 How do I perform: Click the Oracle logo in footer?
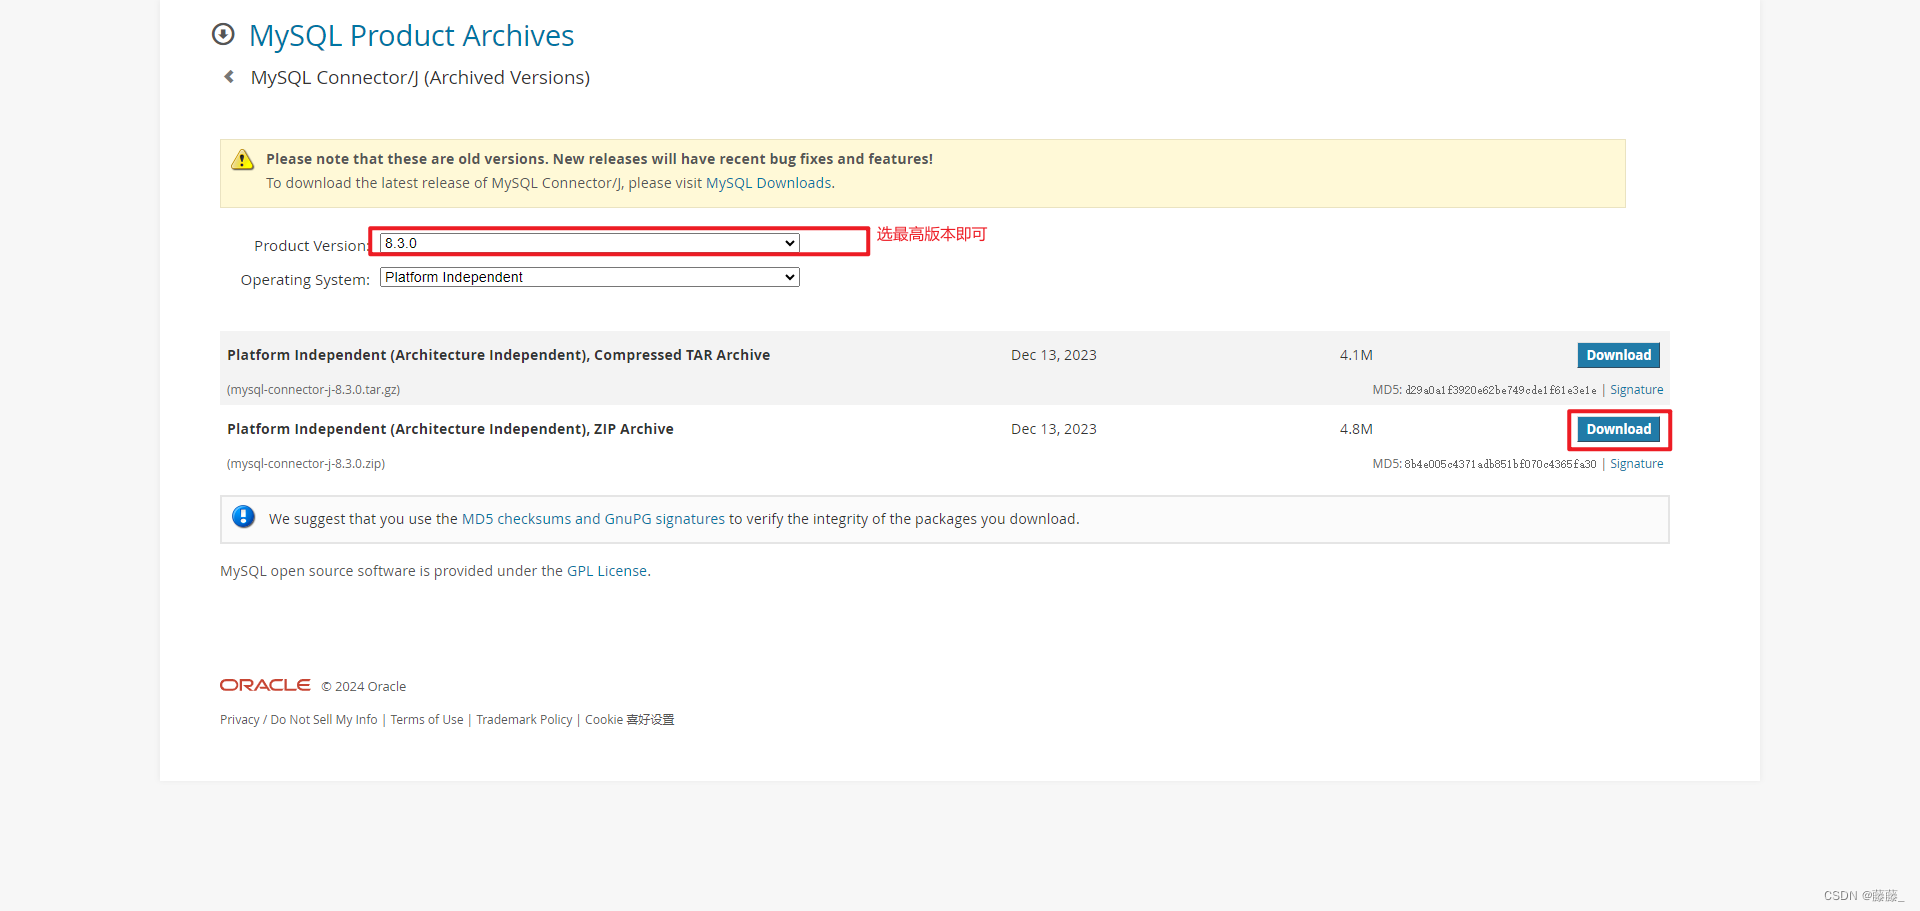(x=265, y=685)
